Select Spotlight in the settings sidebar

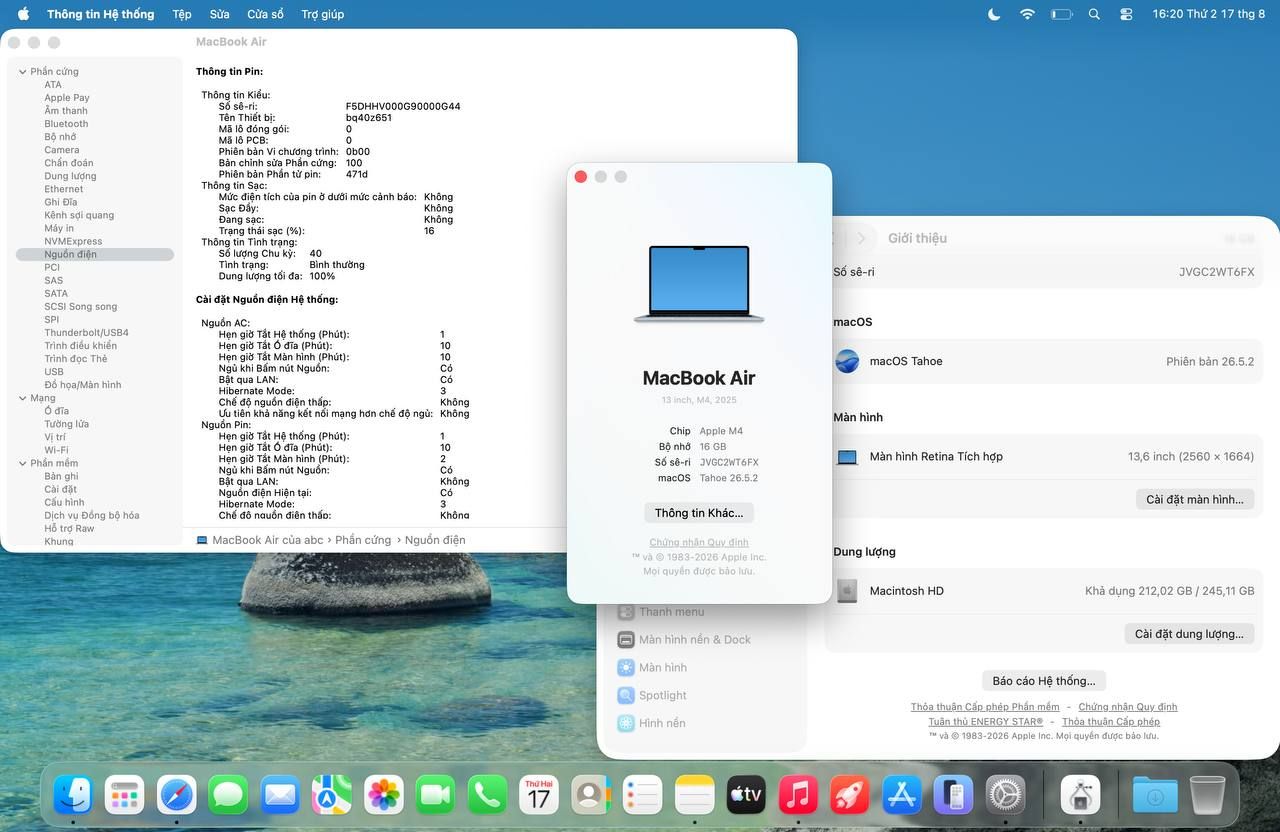tap(663, 695)
